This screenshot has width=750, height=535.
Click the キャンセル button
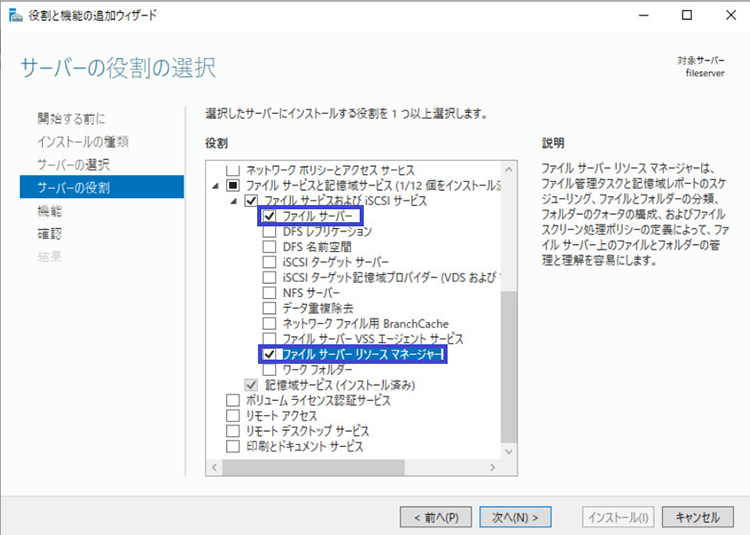(697, 517)
